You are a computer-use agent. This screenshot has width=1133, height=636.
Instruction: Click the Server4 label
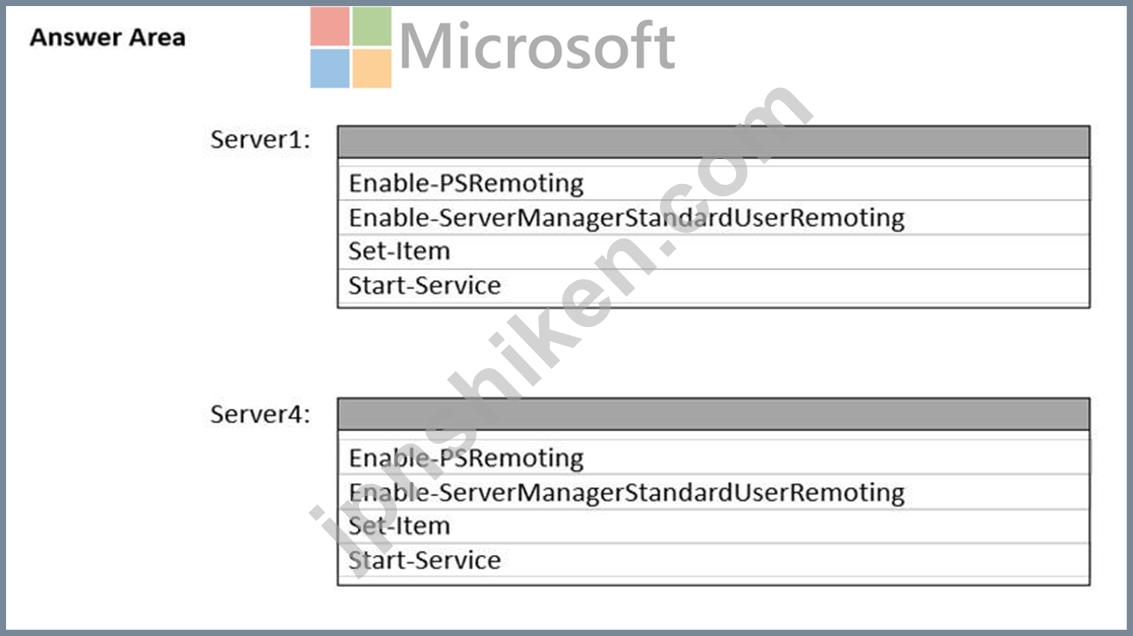(260, 414)
